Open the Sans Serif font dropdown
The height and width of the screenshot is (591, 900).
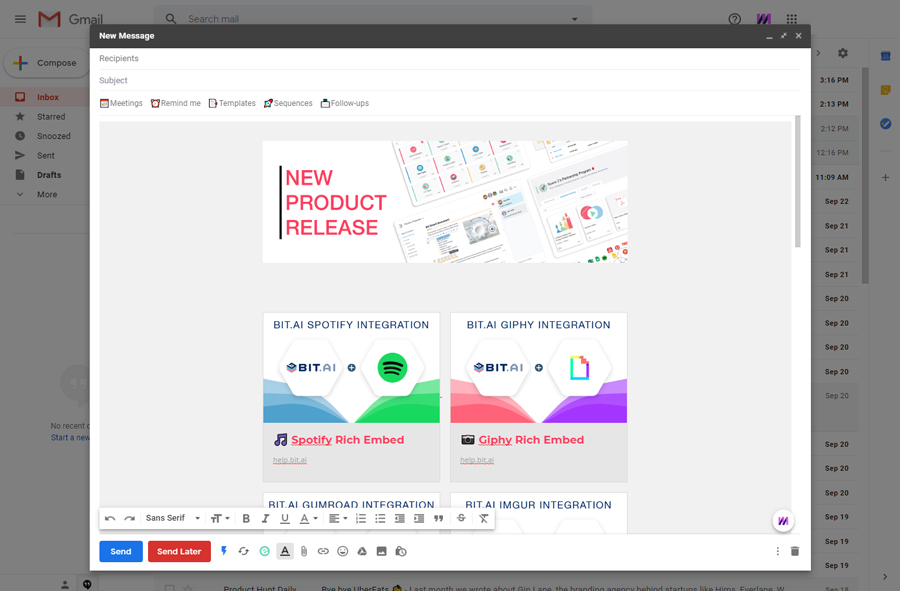170,519
